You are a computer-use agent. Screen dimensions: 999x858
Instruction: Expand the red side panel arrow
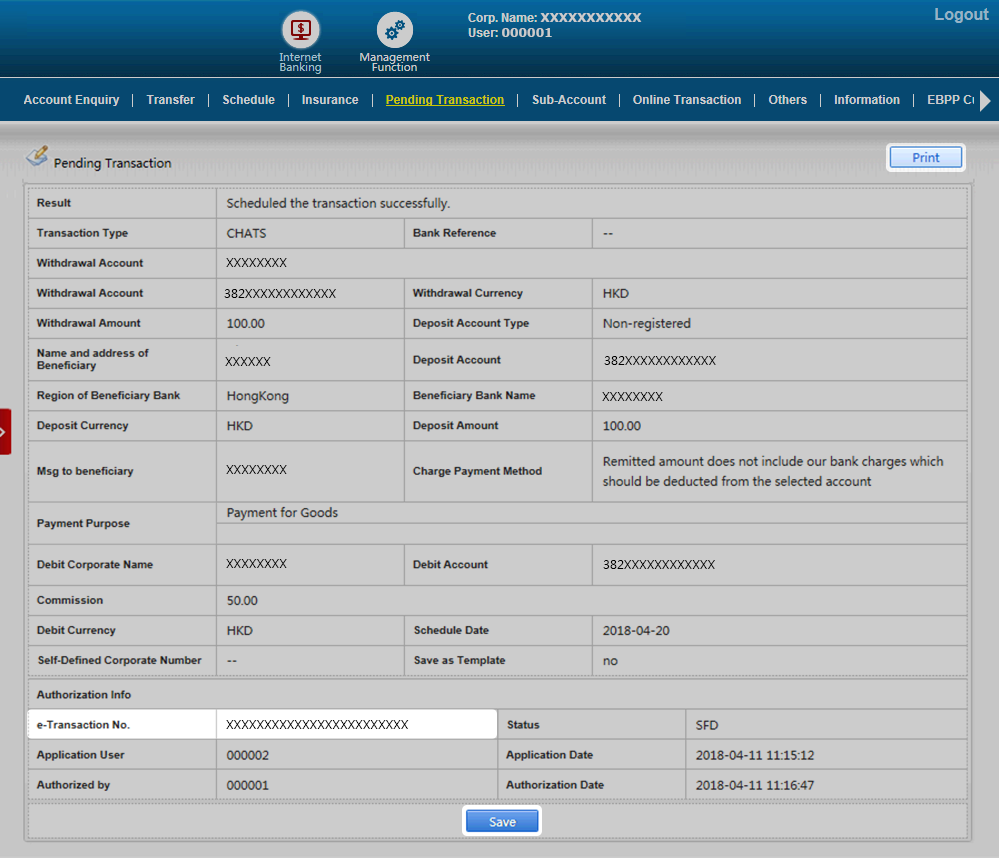(5, 432)
